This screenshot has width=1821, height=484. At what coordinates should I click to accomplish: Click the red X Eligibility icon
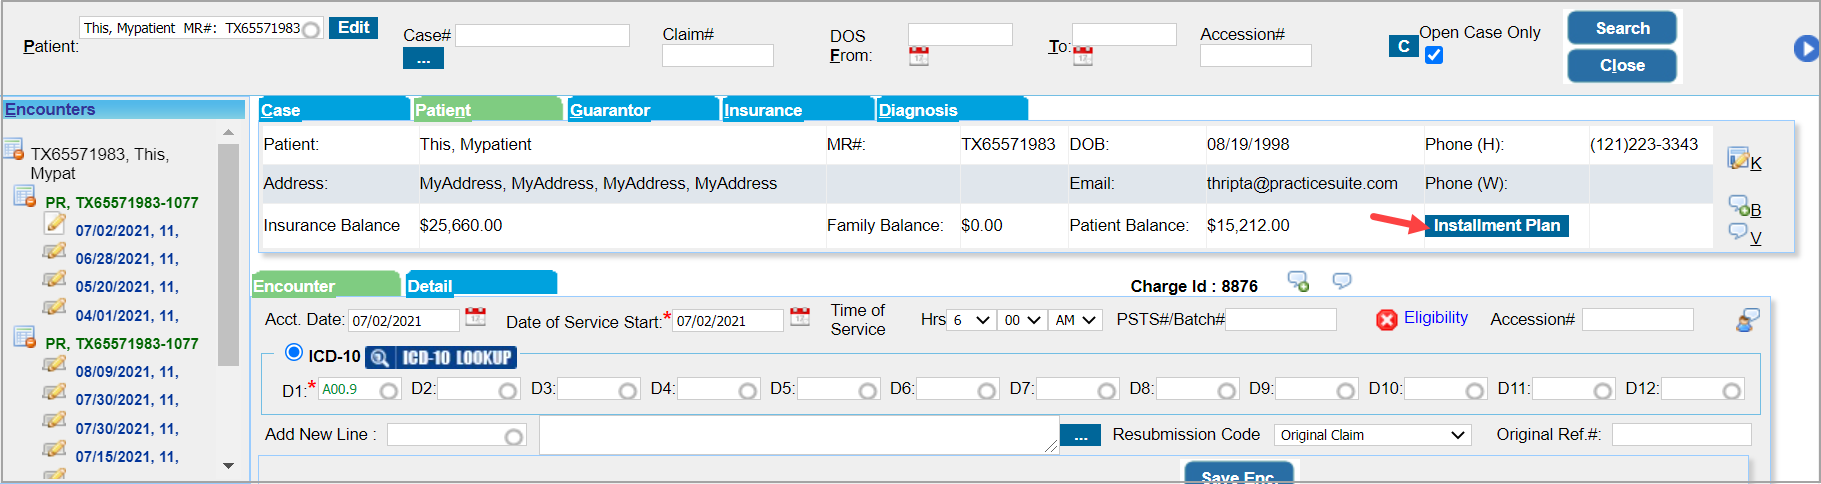tap(1386, 320)
